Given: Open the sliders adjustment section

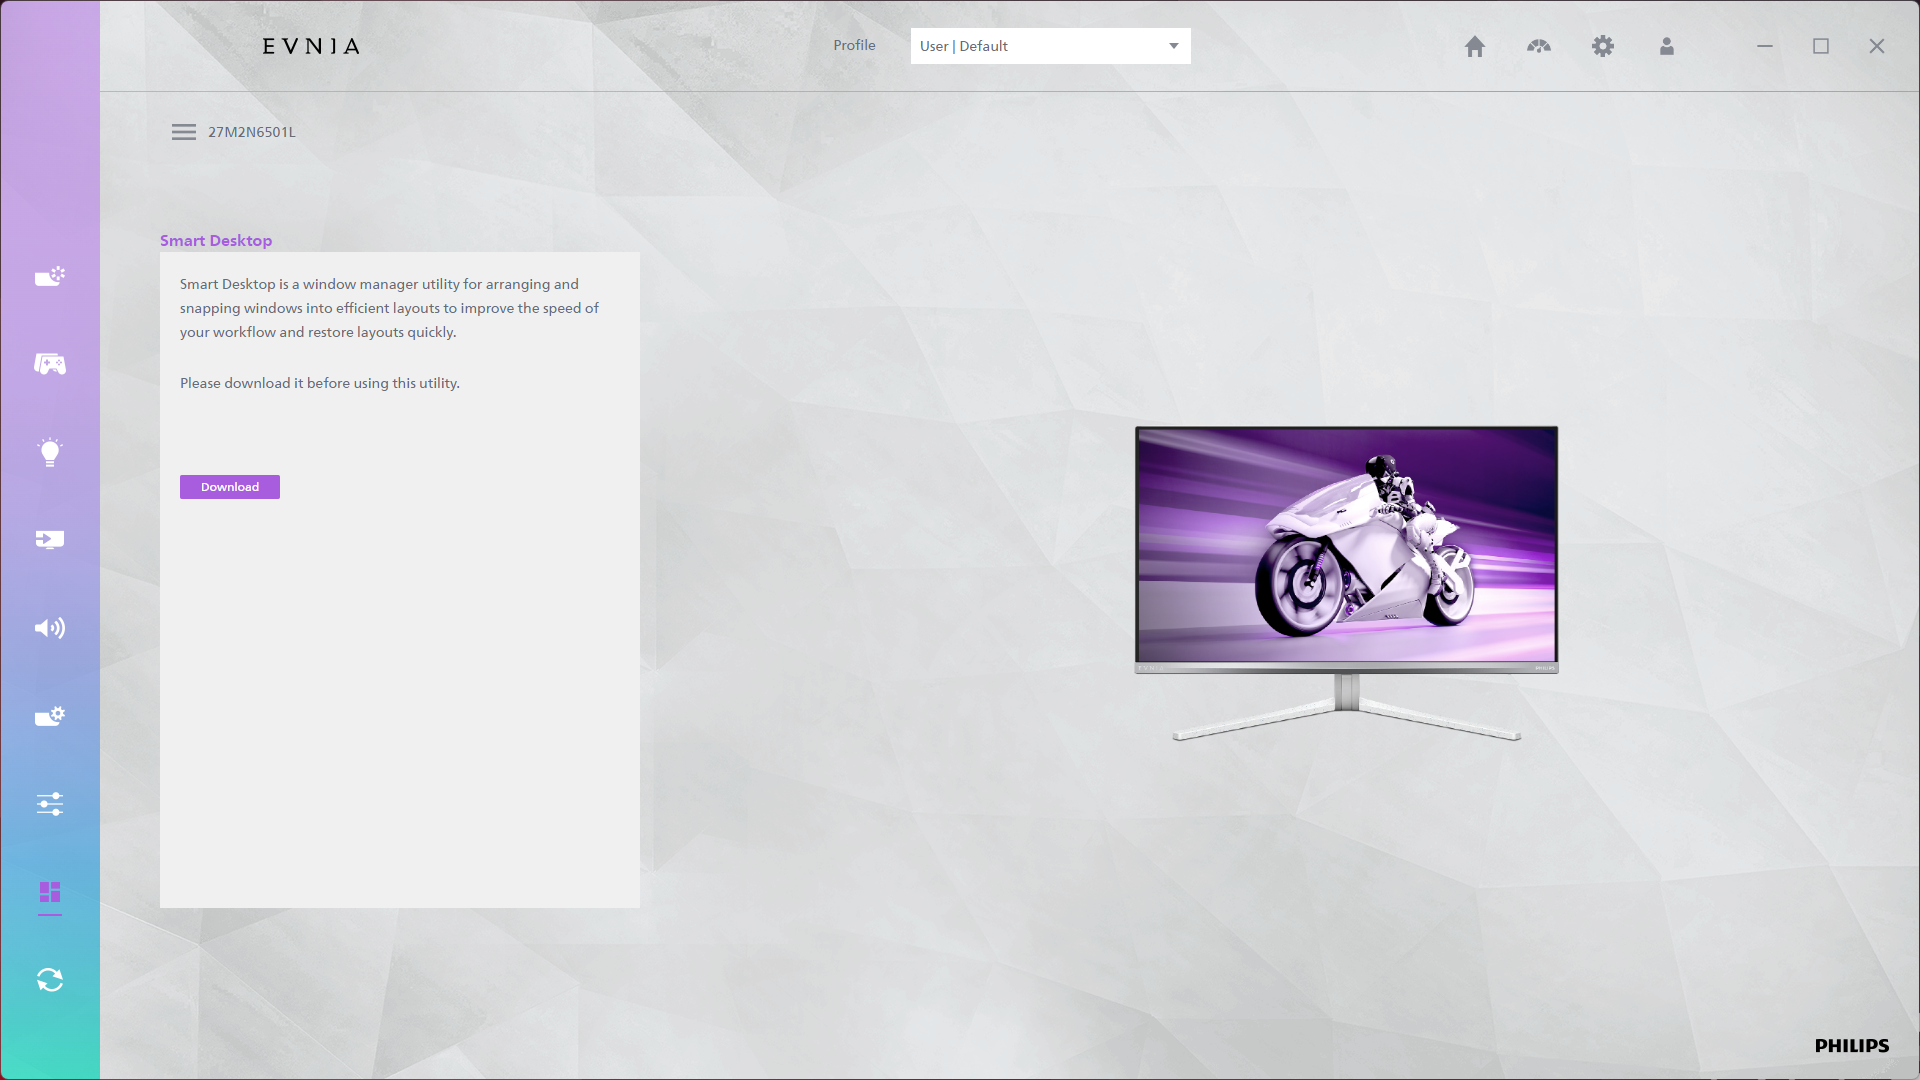Looking at the screenshot, I should [50, 804].
